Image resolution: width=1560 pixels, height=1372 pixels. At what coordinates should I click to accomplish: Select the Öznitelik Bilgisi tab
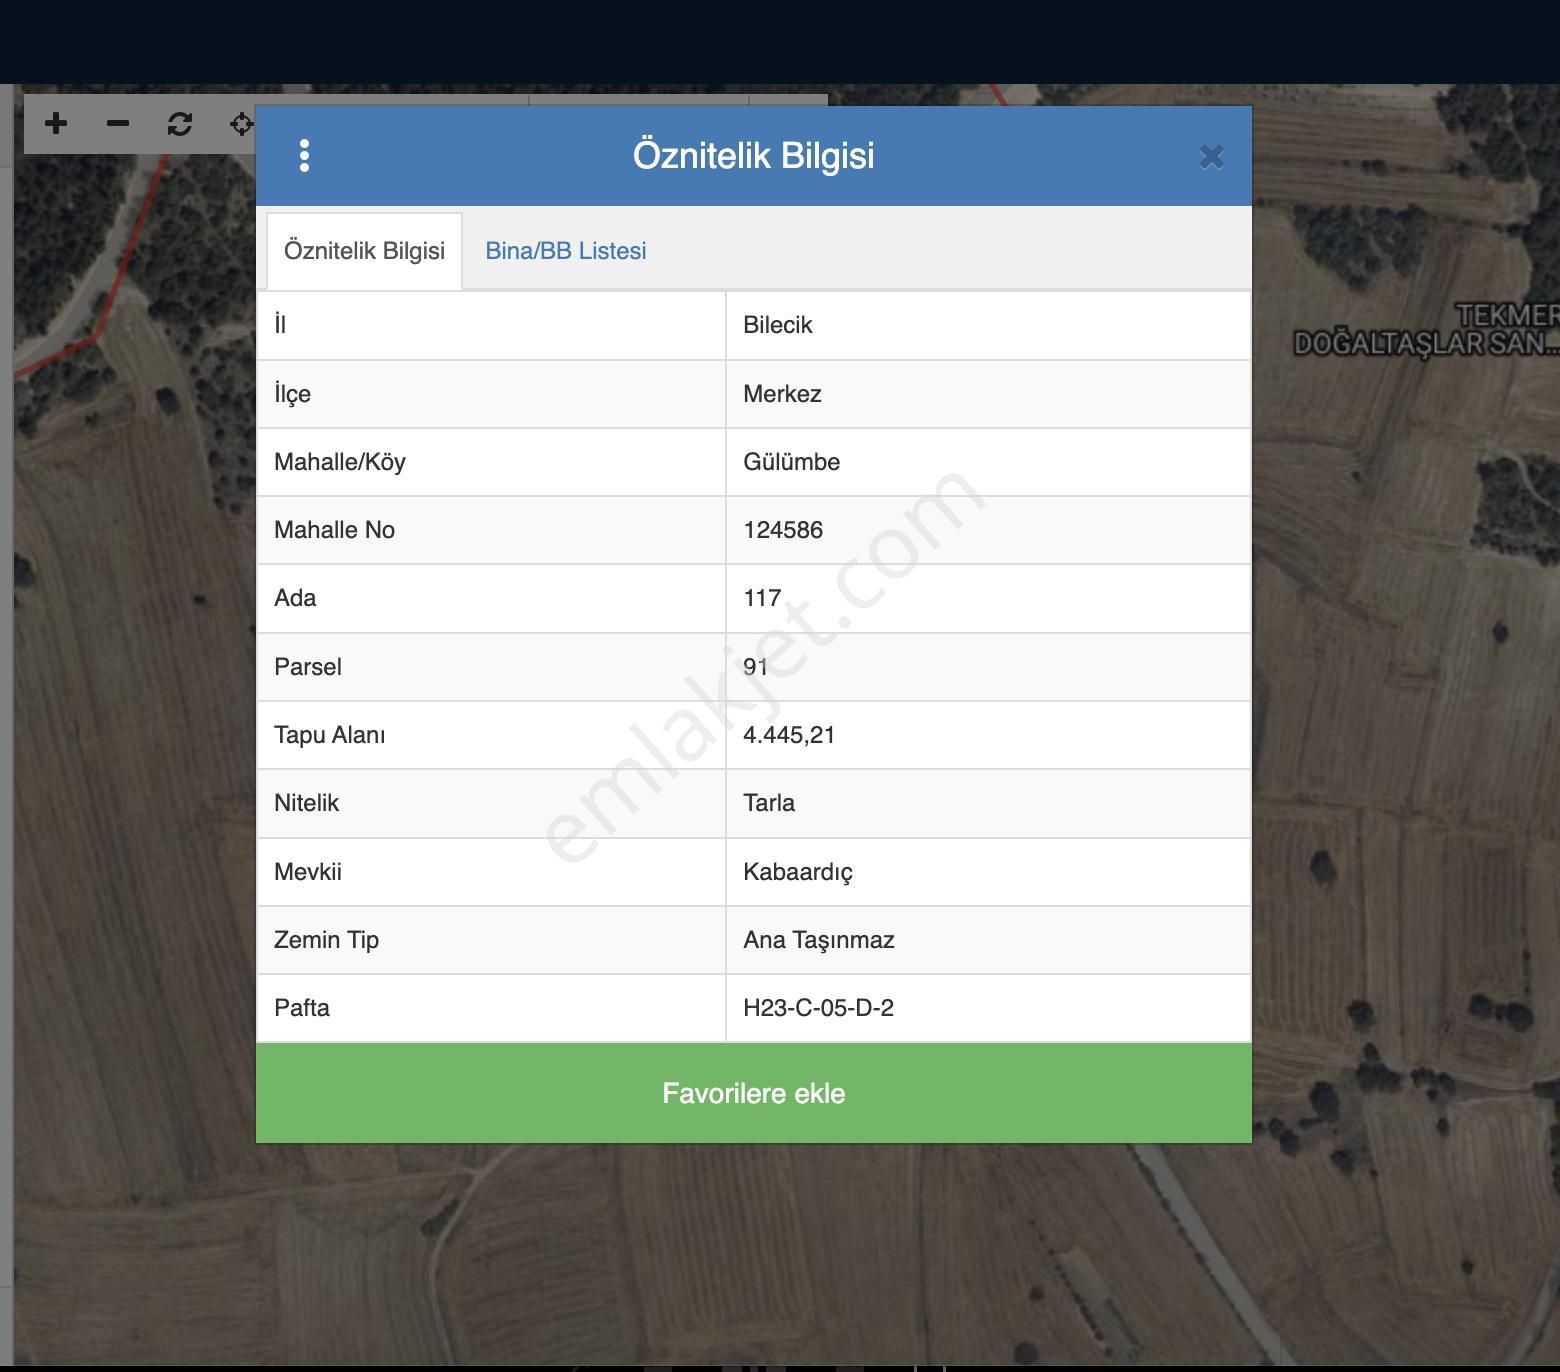364,251
